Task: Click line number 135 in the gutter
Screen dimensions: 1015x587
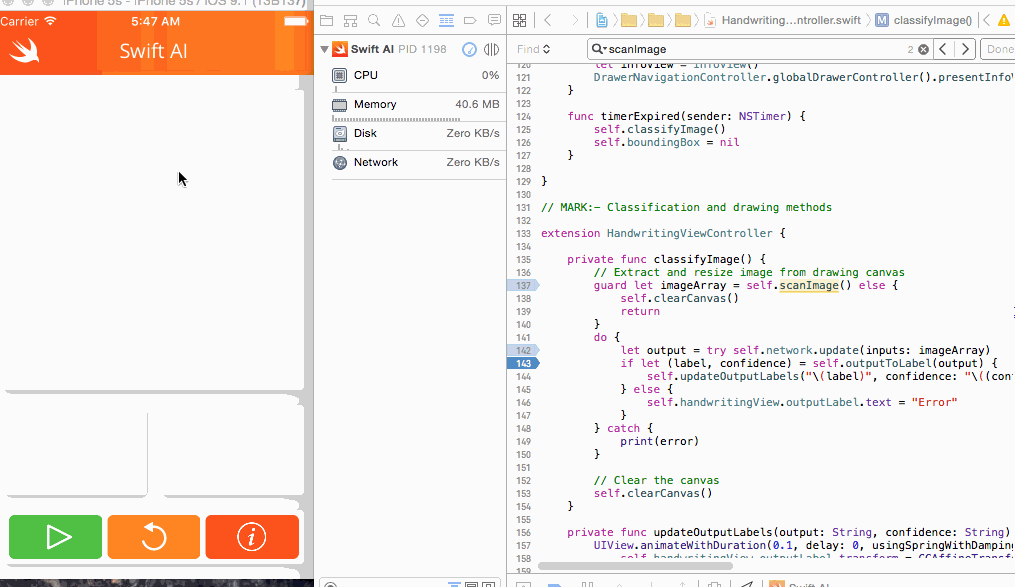Action: pyautogui.click(x=524, y=260)
